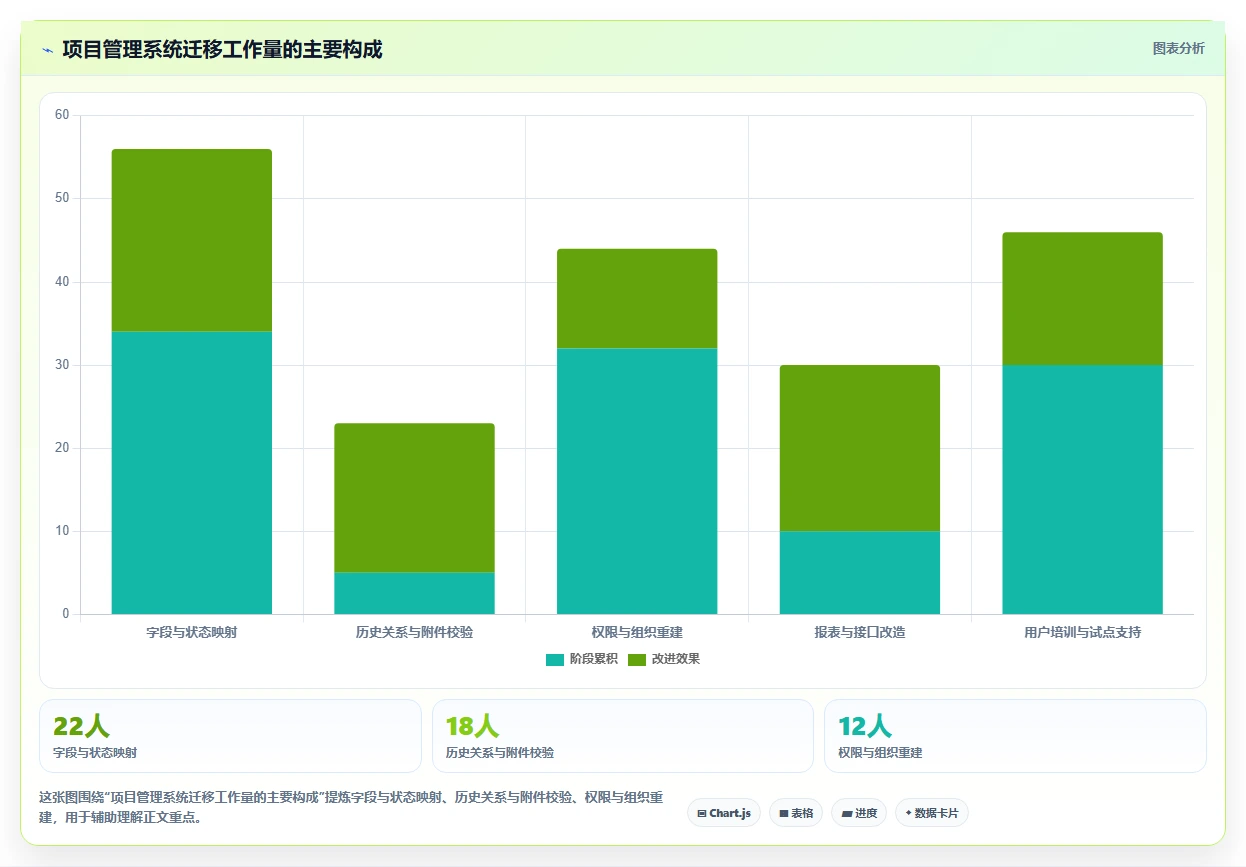Click the teal segment of 字段与状态映射 bar
This screenshot has width=1246, height=867.
click(192, 473)
